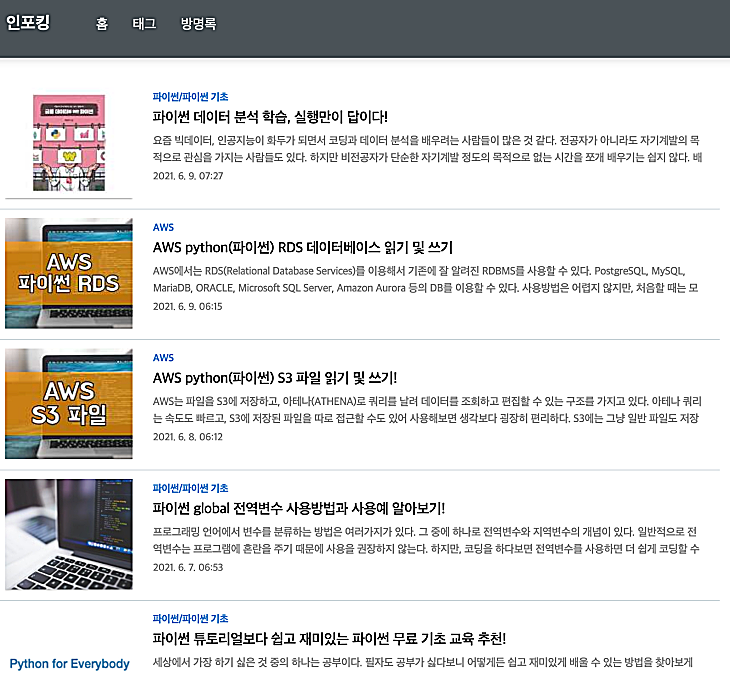Click the AWS 파이썬 RDS thumbnail
Viewport: 730px width, 674px height.
(x=69, y=273)
